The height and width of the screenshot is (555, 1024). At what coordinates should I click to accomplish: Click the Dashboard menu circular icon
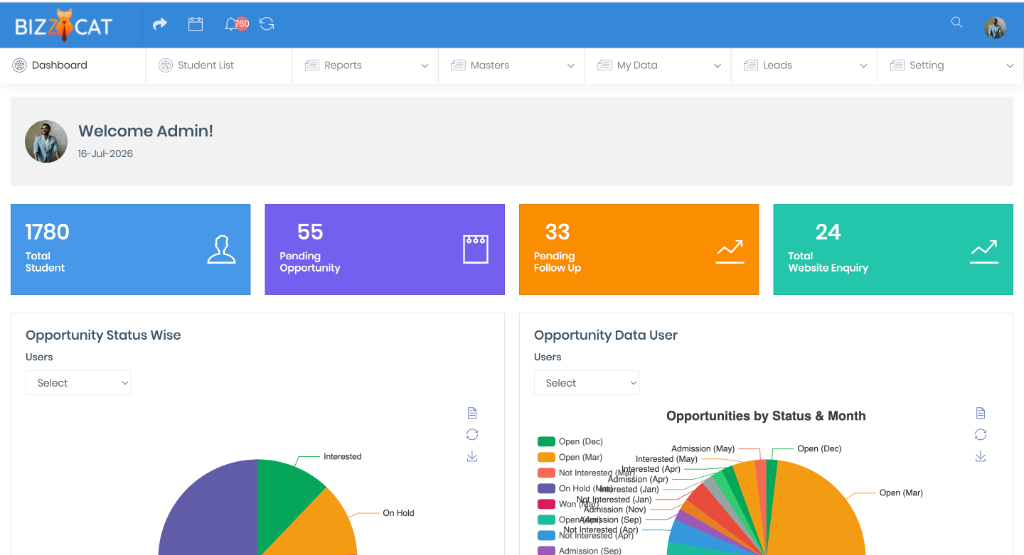coord(20,65)
